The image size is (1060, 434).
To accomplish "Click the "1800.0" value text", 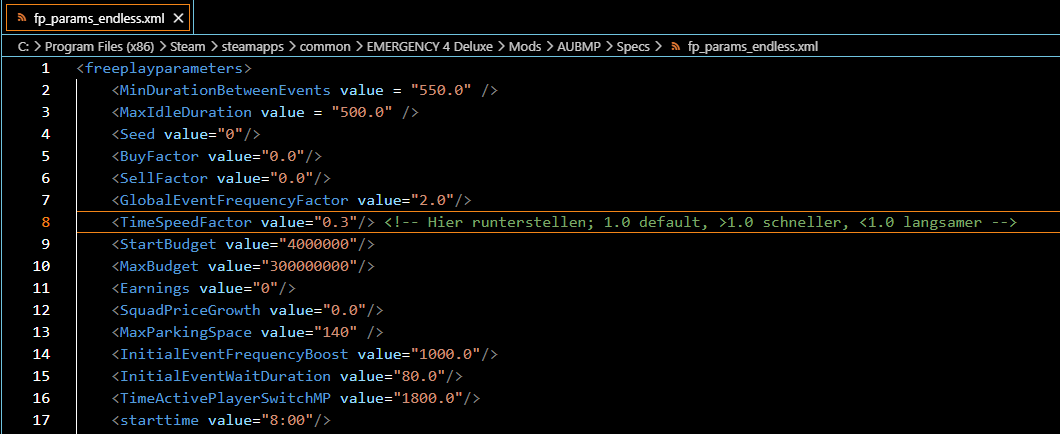I will click(428, 397).
